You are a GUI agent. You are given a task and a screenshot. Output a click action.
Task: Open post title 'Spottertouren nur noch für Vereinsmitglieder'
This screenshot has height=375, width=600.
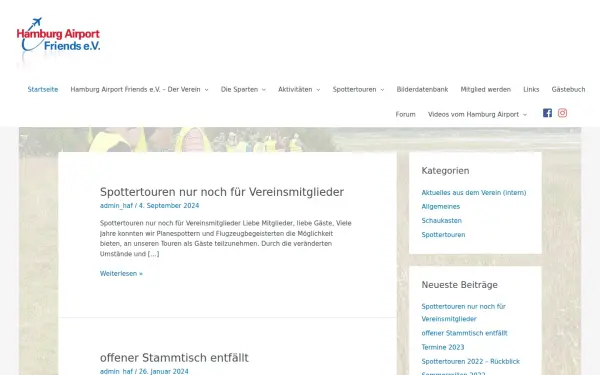click(222, 192)
